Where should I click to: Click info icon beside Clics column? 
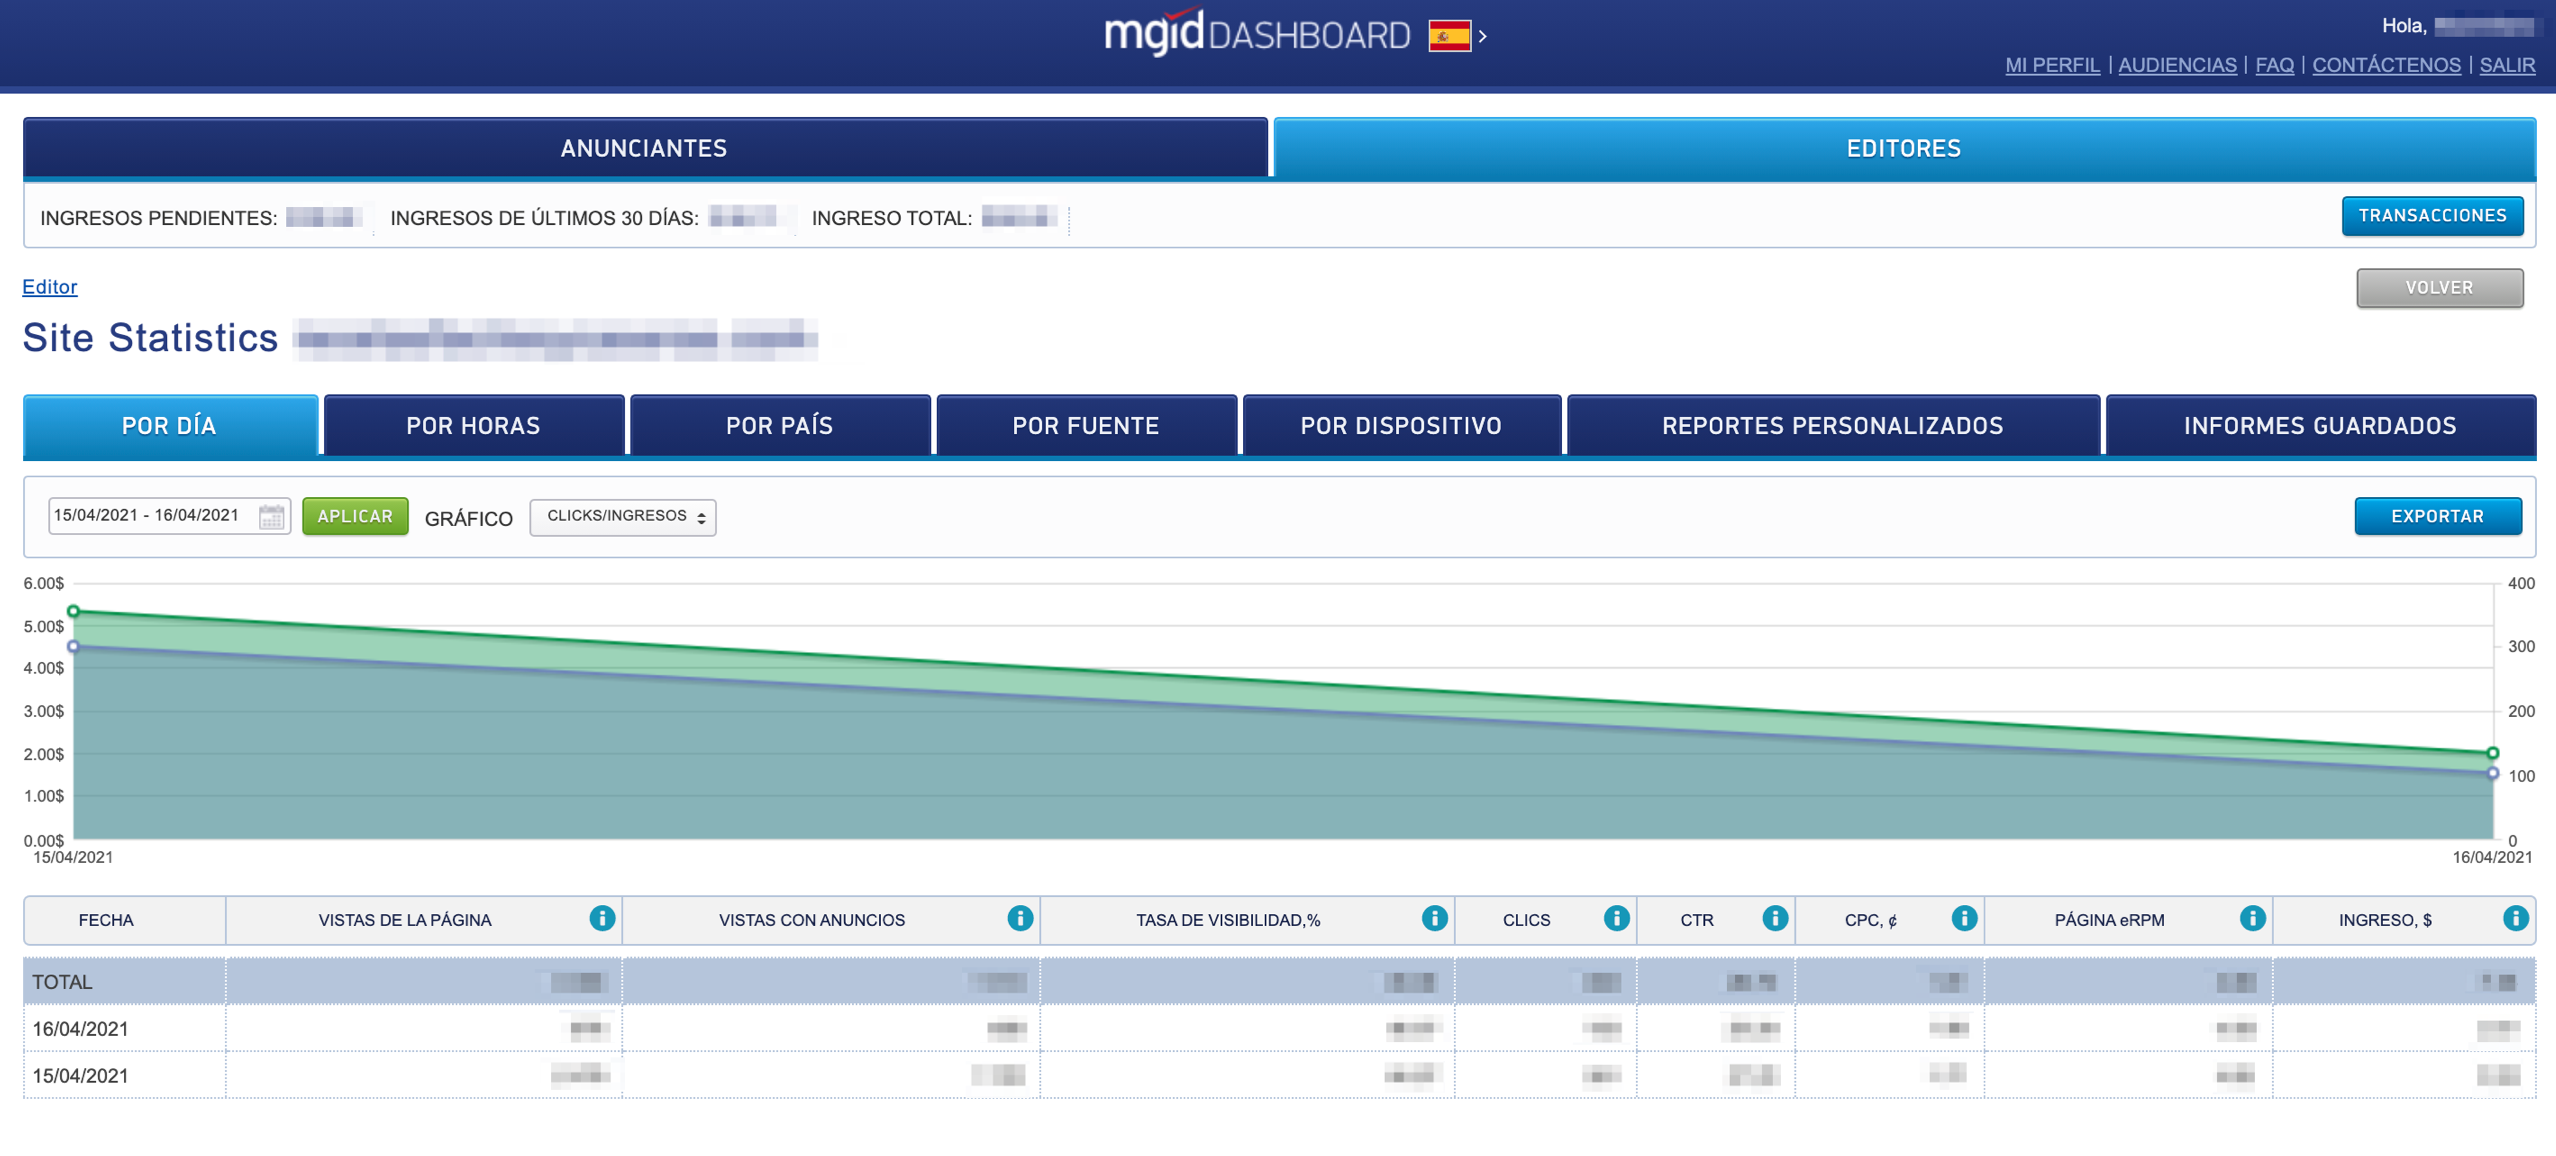(x=1616, y=918)
